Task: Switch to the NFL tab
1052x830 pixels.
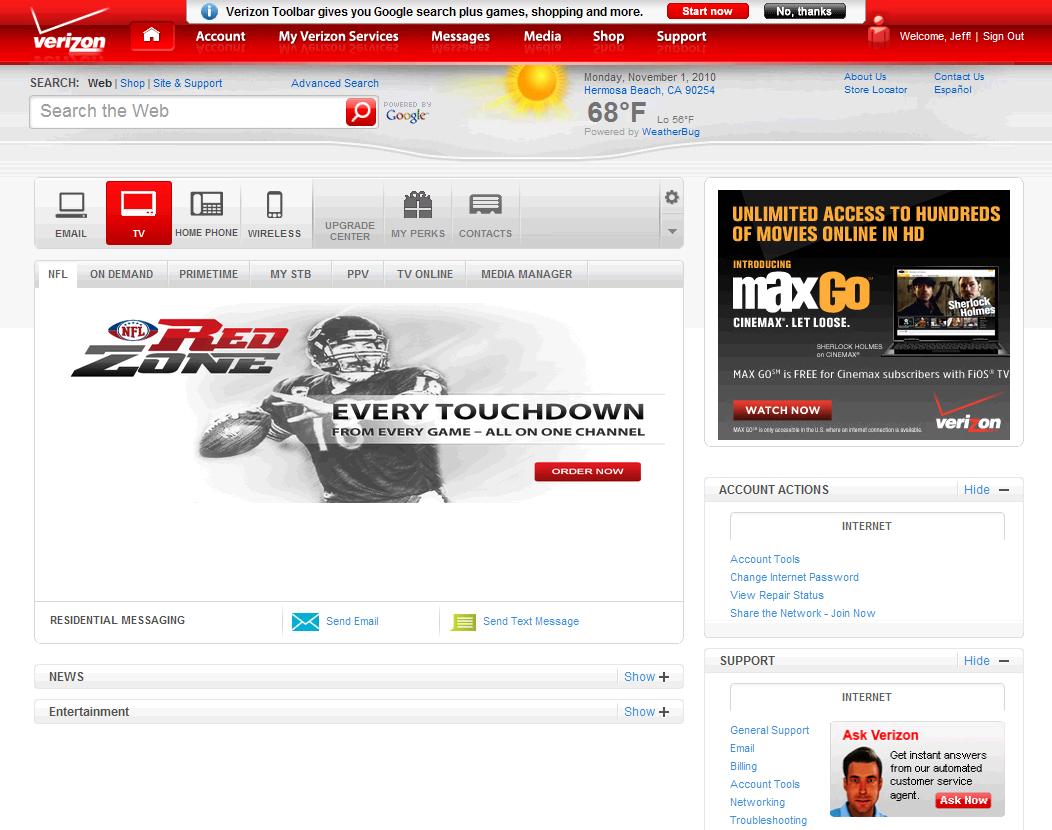Action: 57,274
